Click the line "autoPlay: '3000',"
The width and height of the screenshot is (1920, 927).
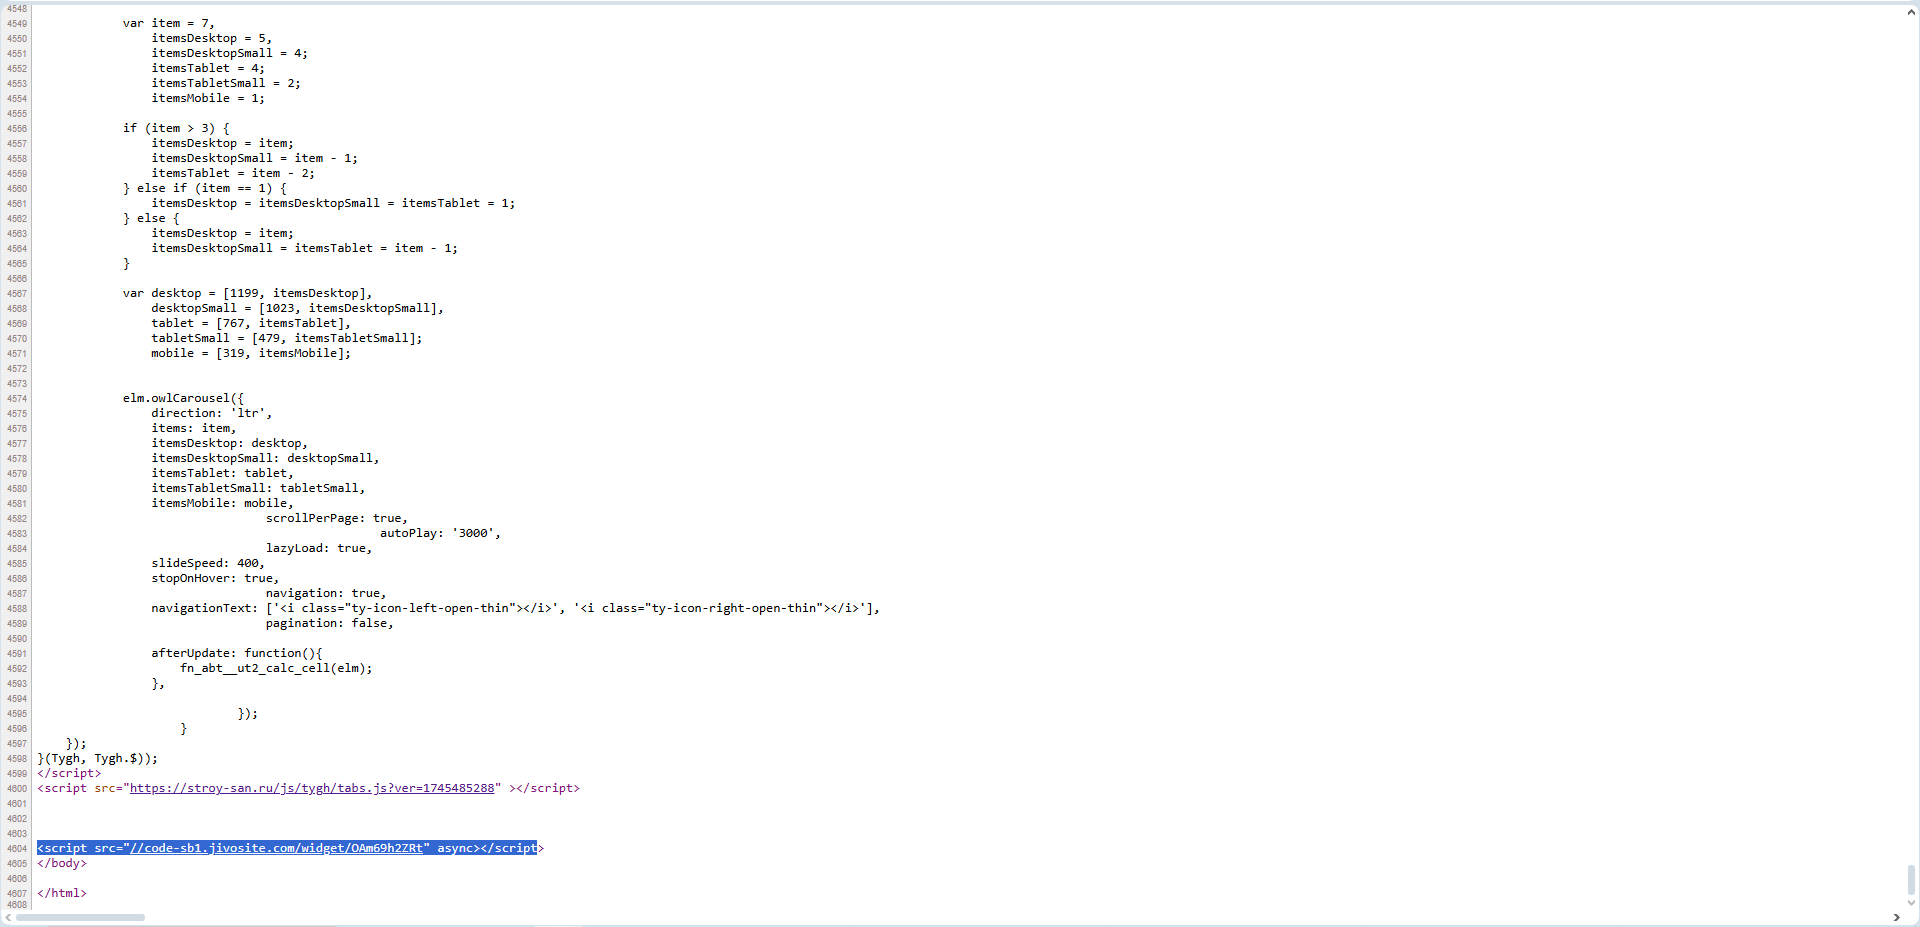coord(440,533)
